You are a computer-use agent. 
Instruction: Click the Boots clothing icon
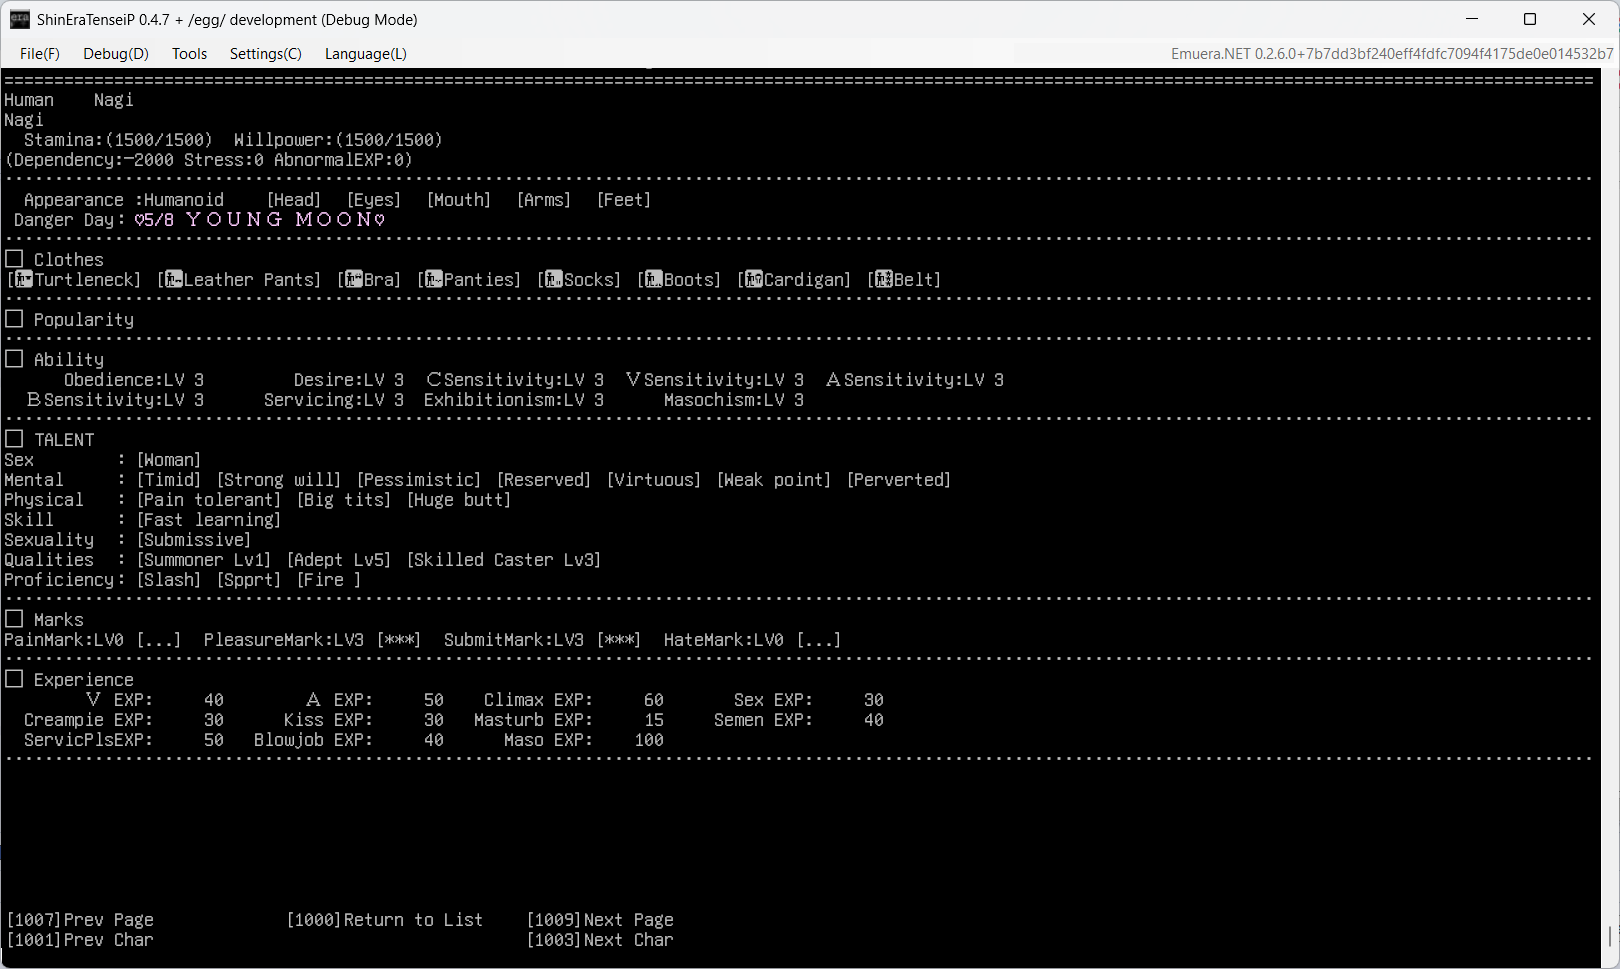[654, 280]
